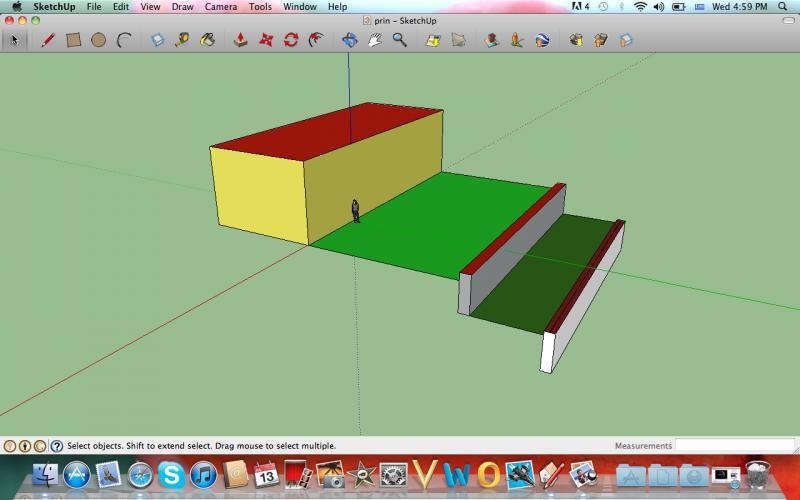The image size is (800, 500).
Task: Open the Trash in the Dock
Action: [758, 474]
